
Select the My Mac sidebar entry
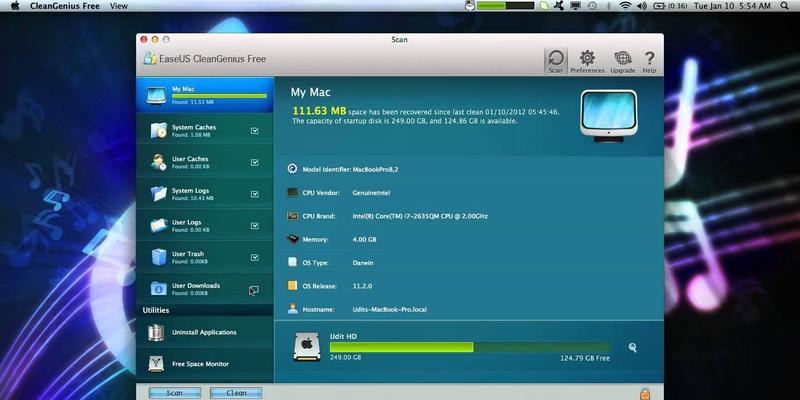pyautogui.click(x=205, y=95)
